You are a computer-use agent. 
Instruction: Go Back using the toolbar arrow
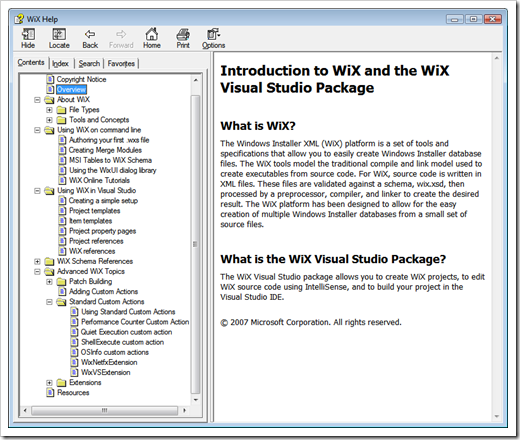[x=90, y=34]
